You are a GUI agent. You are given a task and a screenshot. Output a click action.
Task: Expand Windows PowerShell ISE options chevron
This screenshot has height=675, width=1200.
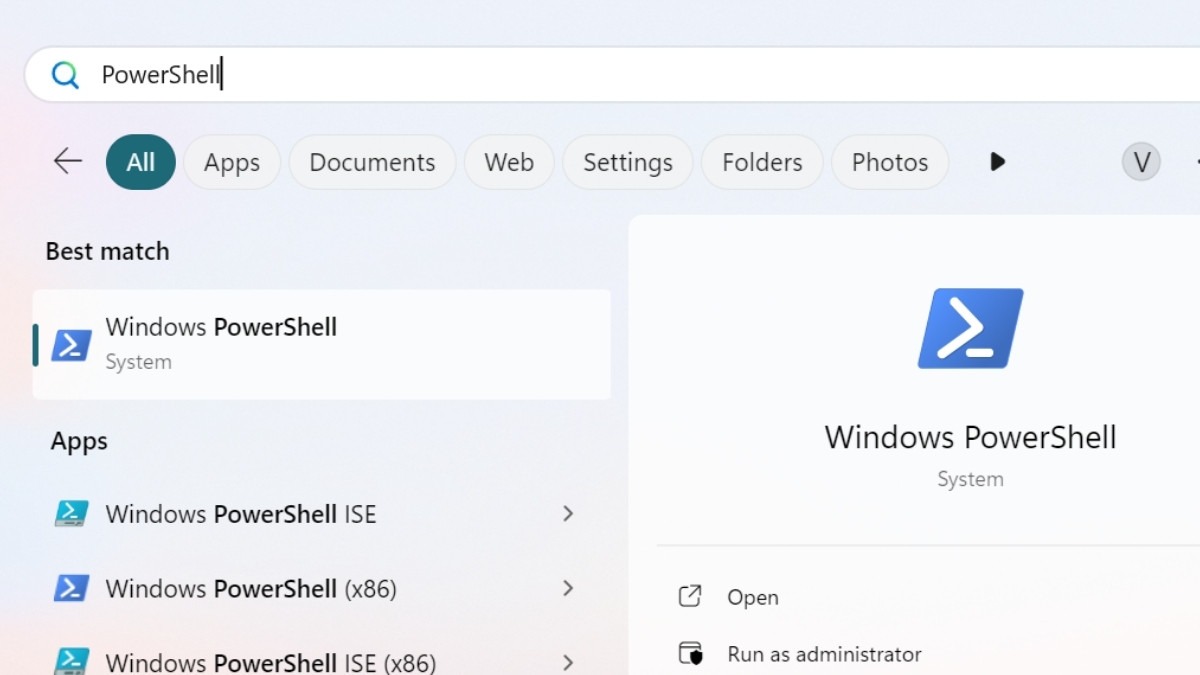pos(568,514)
